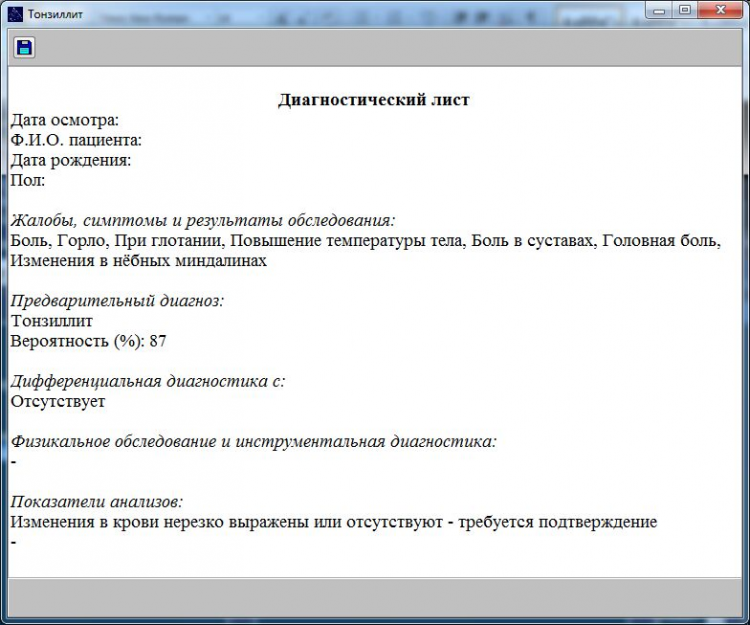Click the diagnosis text Тонзиллит in document

[52, 321]
